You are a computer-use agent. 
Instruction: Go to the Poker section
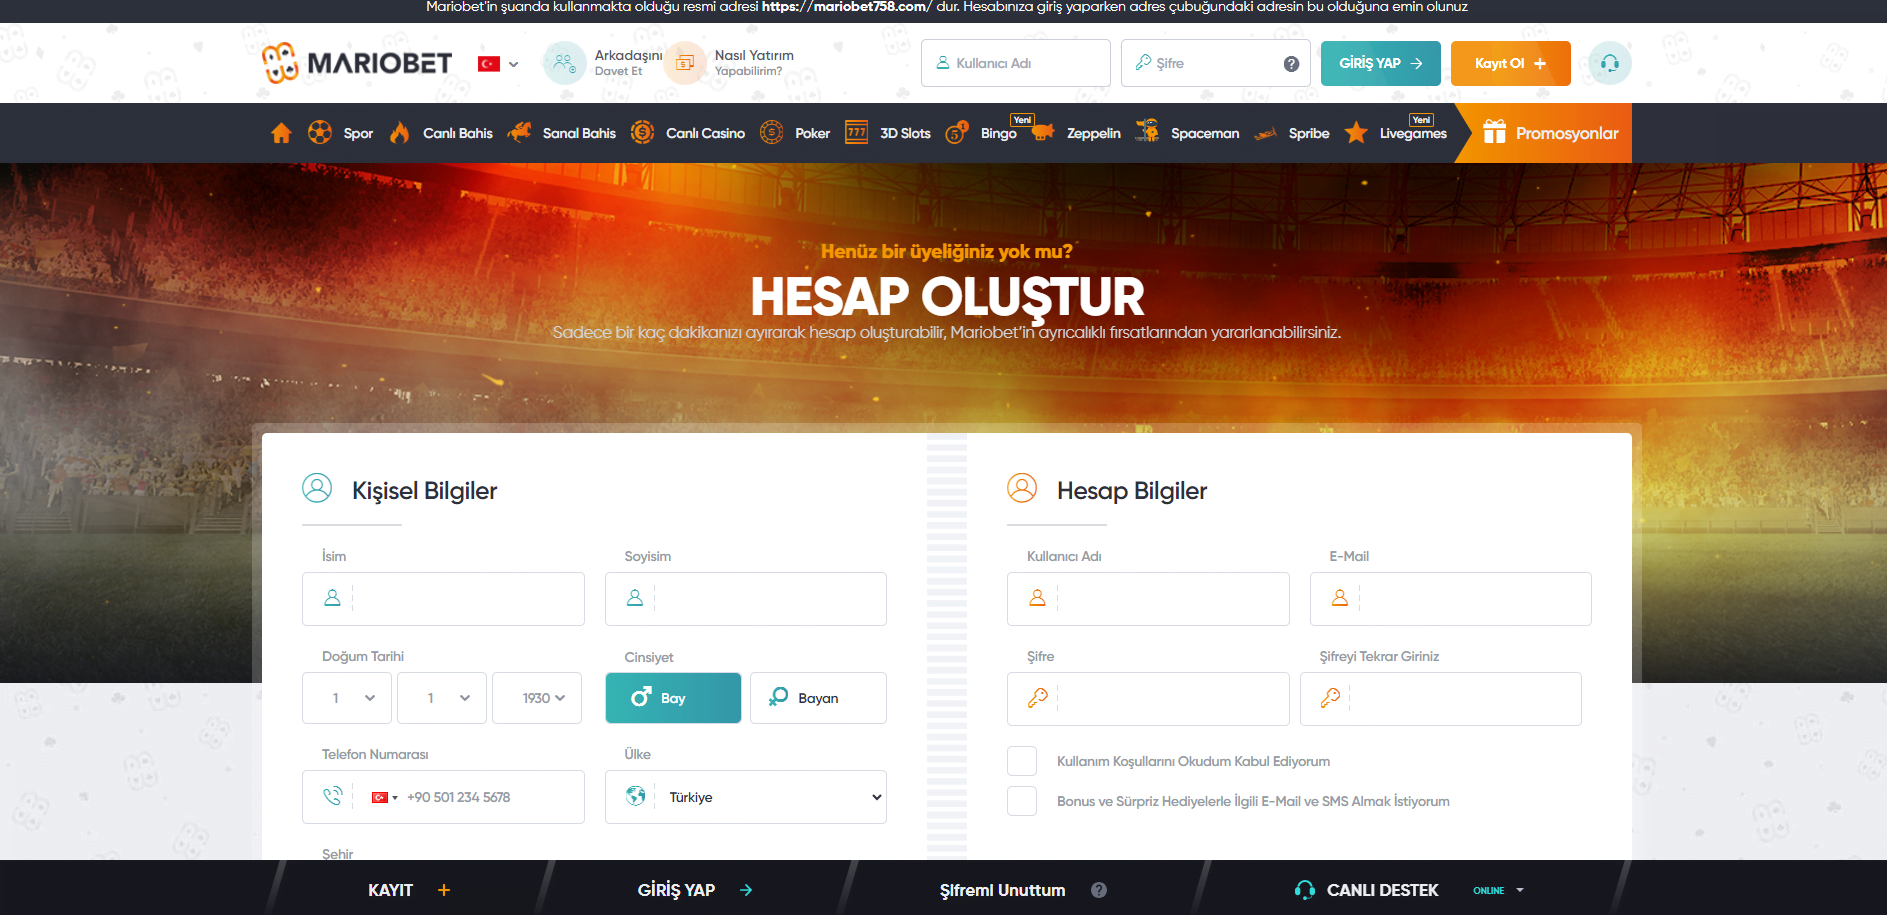pos(811,133)
